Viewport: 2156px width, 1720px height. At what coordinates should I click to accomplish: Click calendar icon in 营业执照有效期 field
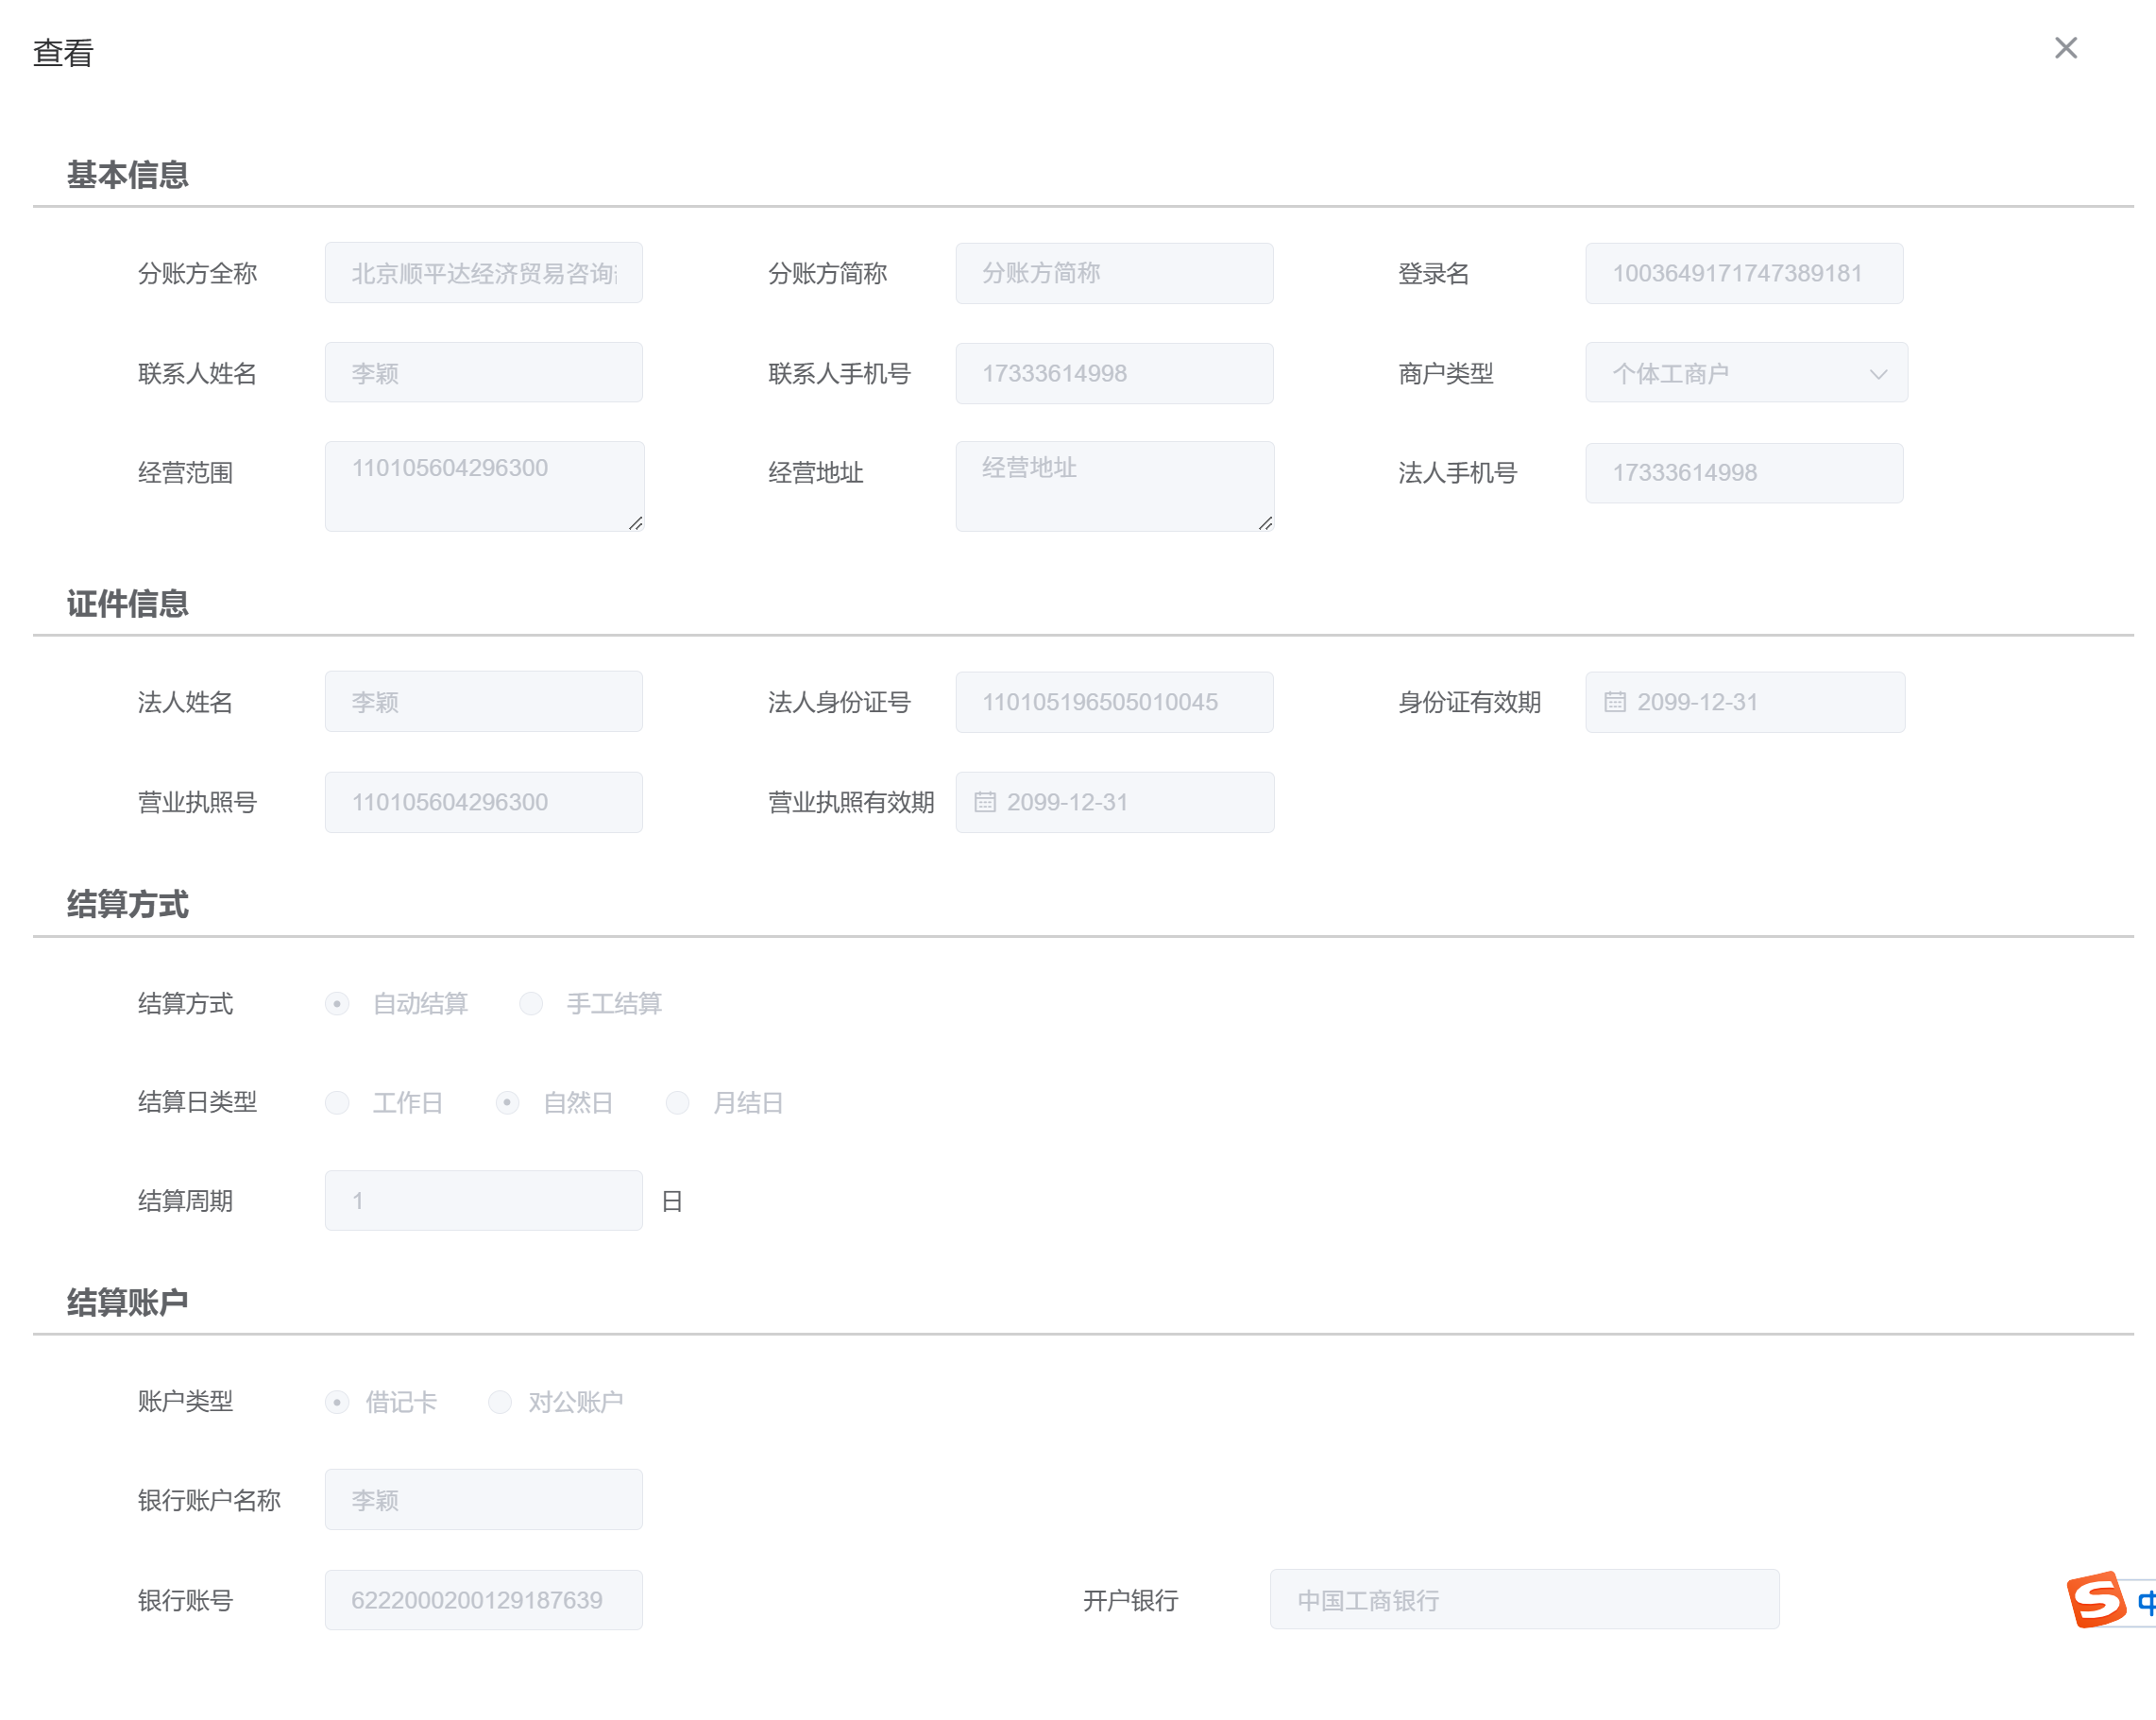[x=984, y=802]
